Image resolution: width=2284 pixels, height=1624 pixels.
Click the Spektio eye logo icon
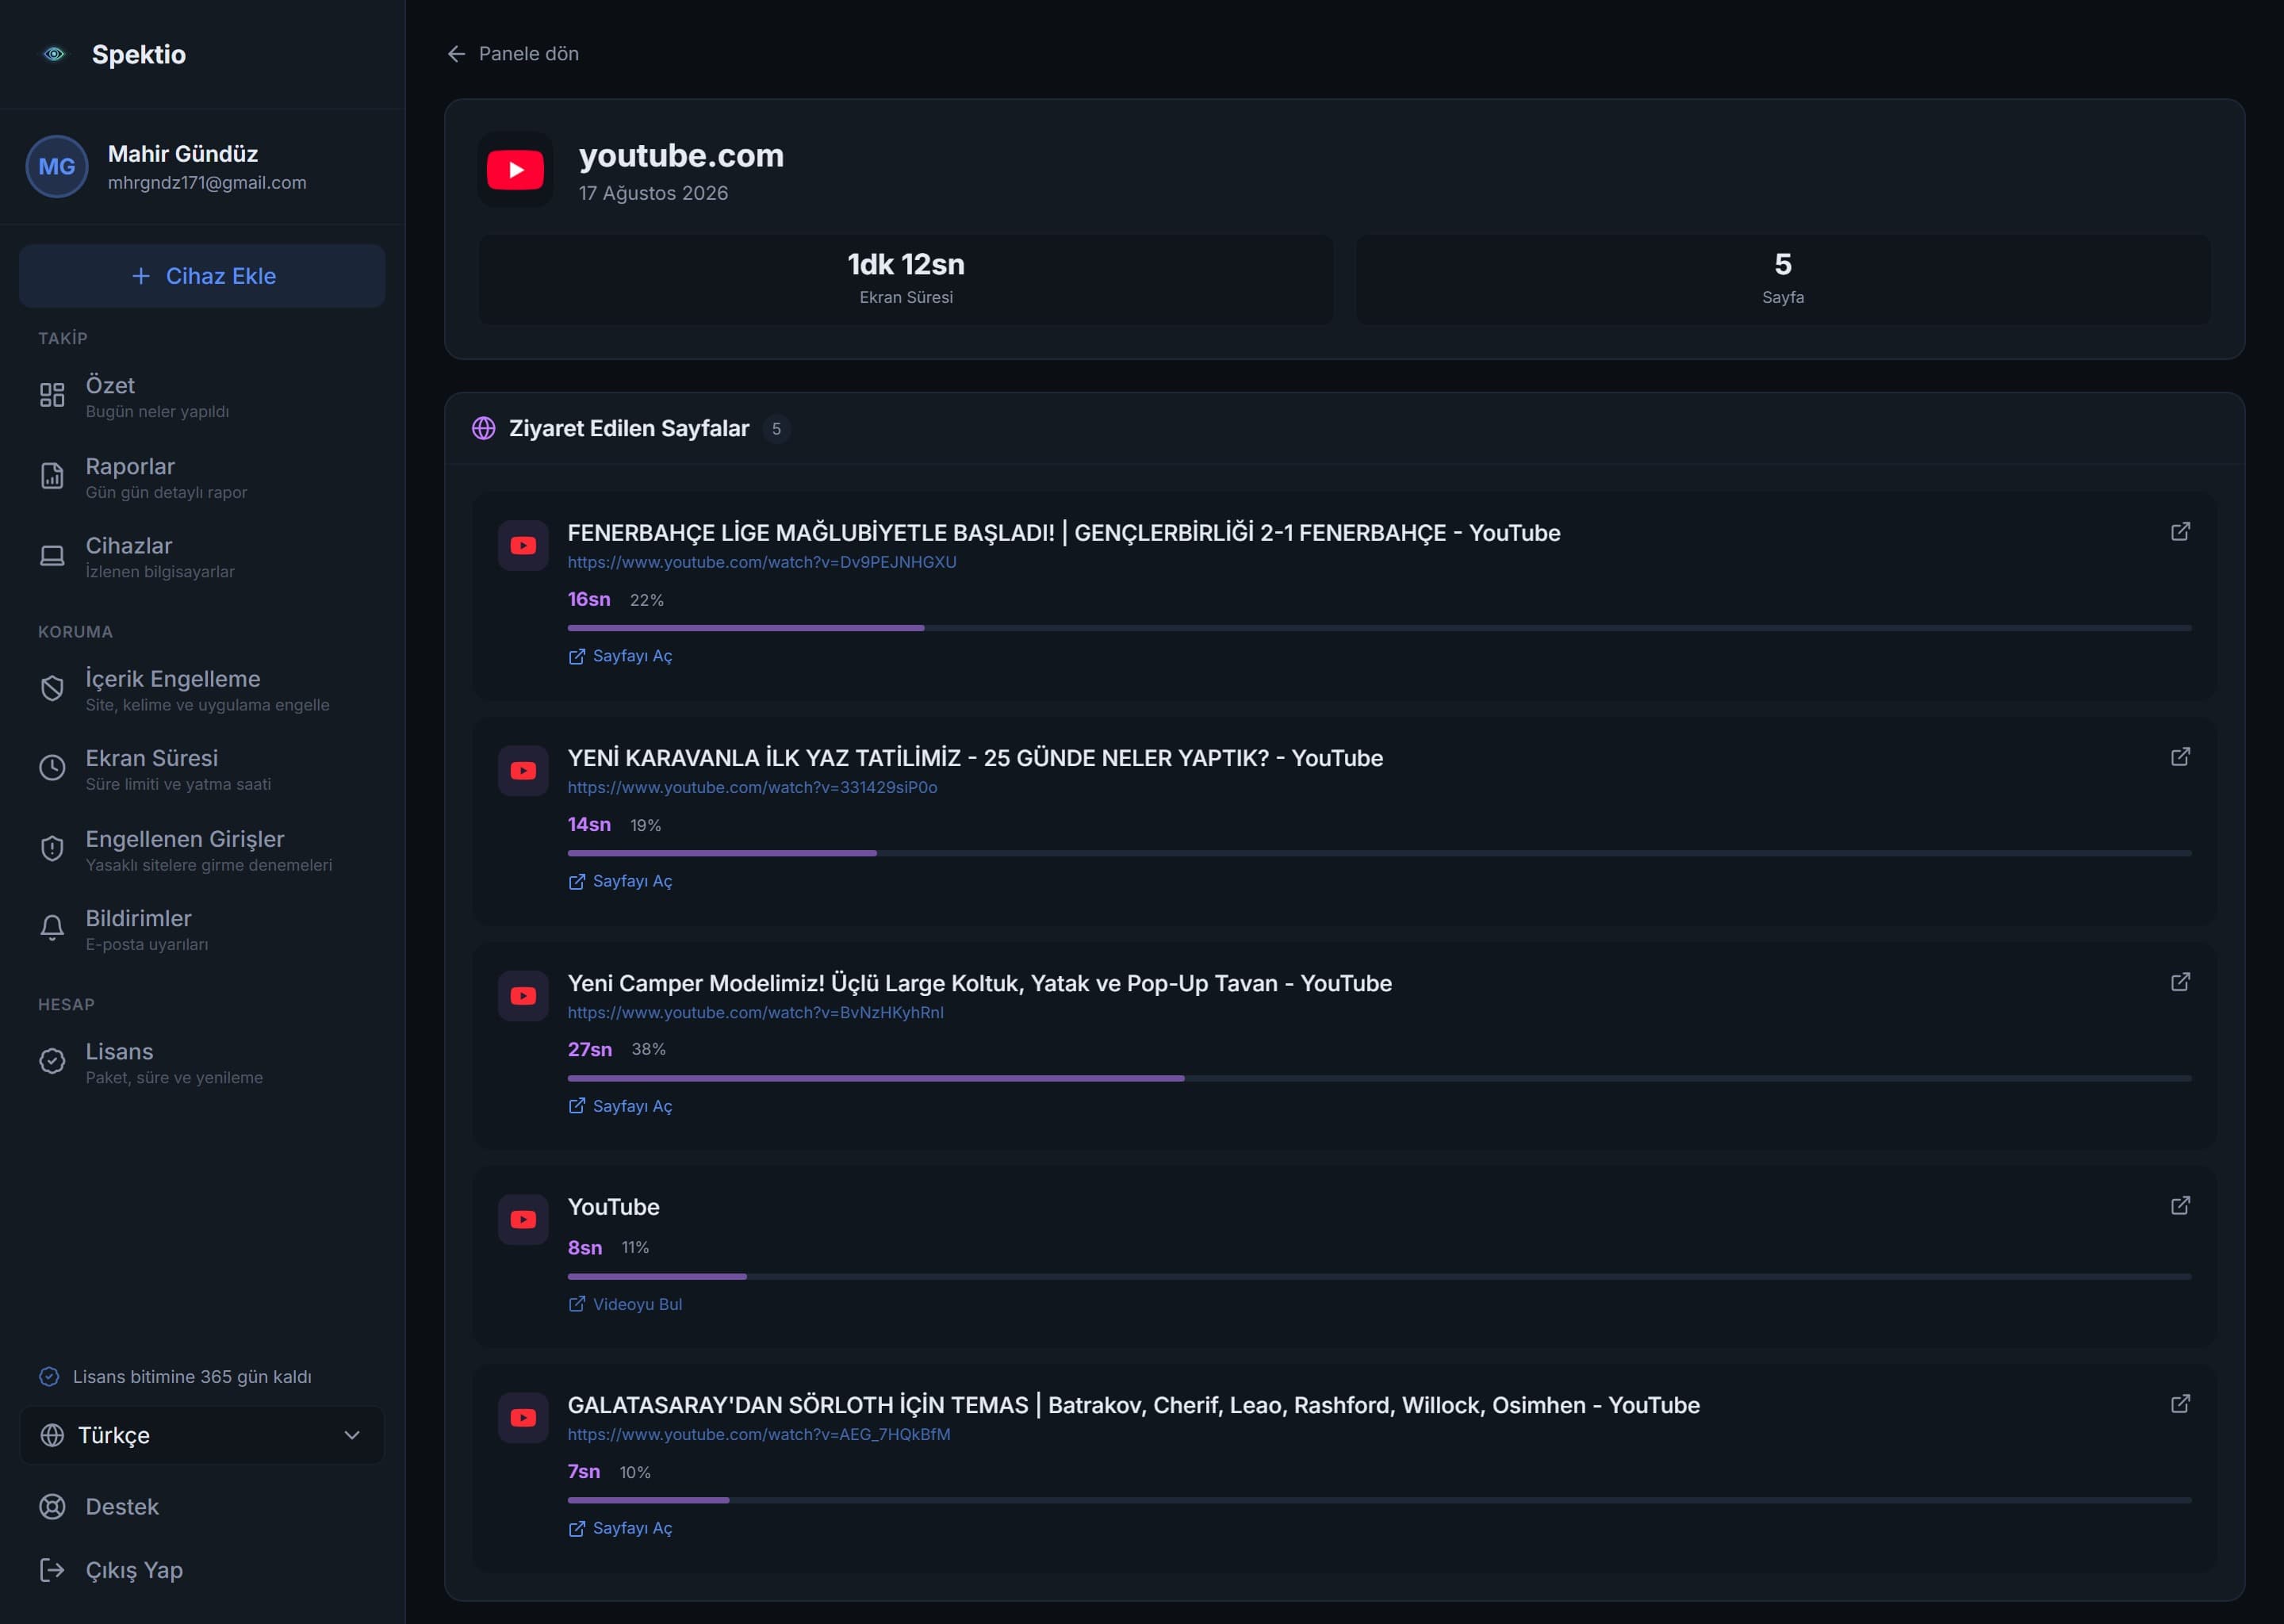(54, 54)
